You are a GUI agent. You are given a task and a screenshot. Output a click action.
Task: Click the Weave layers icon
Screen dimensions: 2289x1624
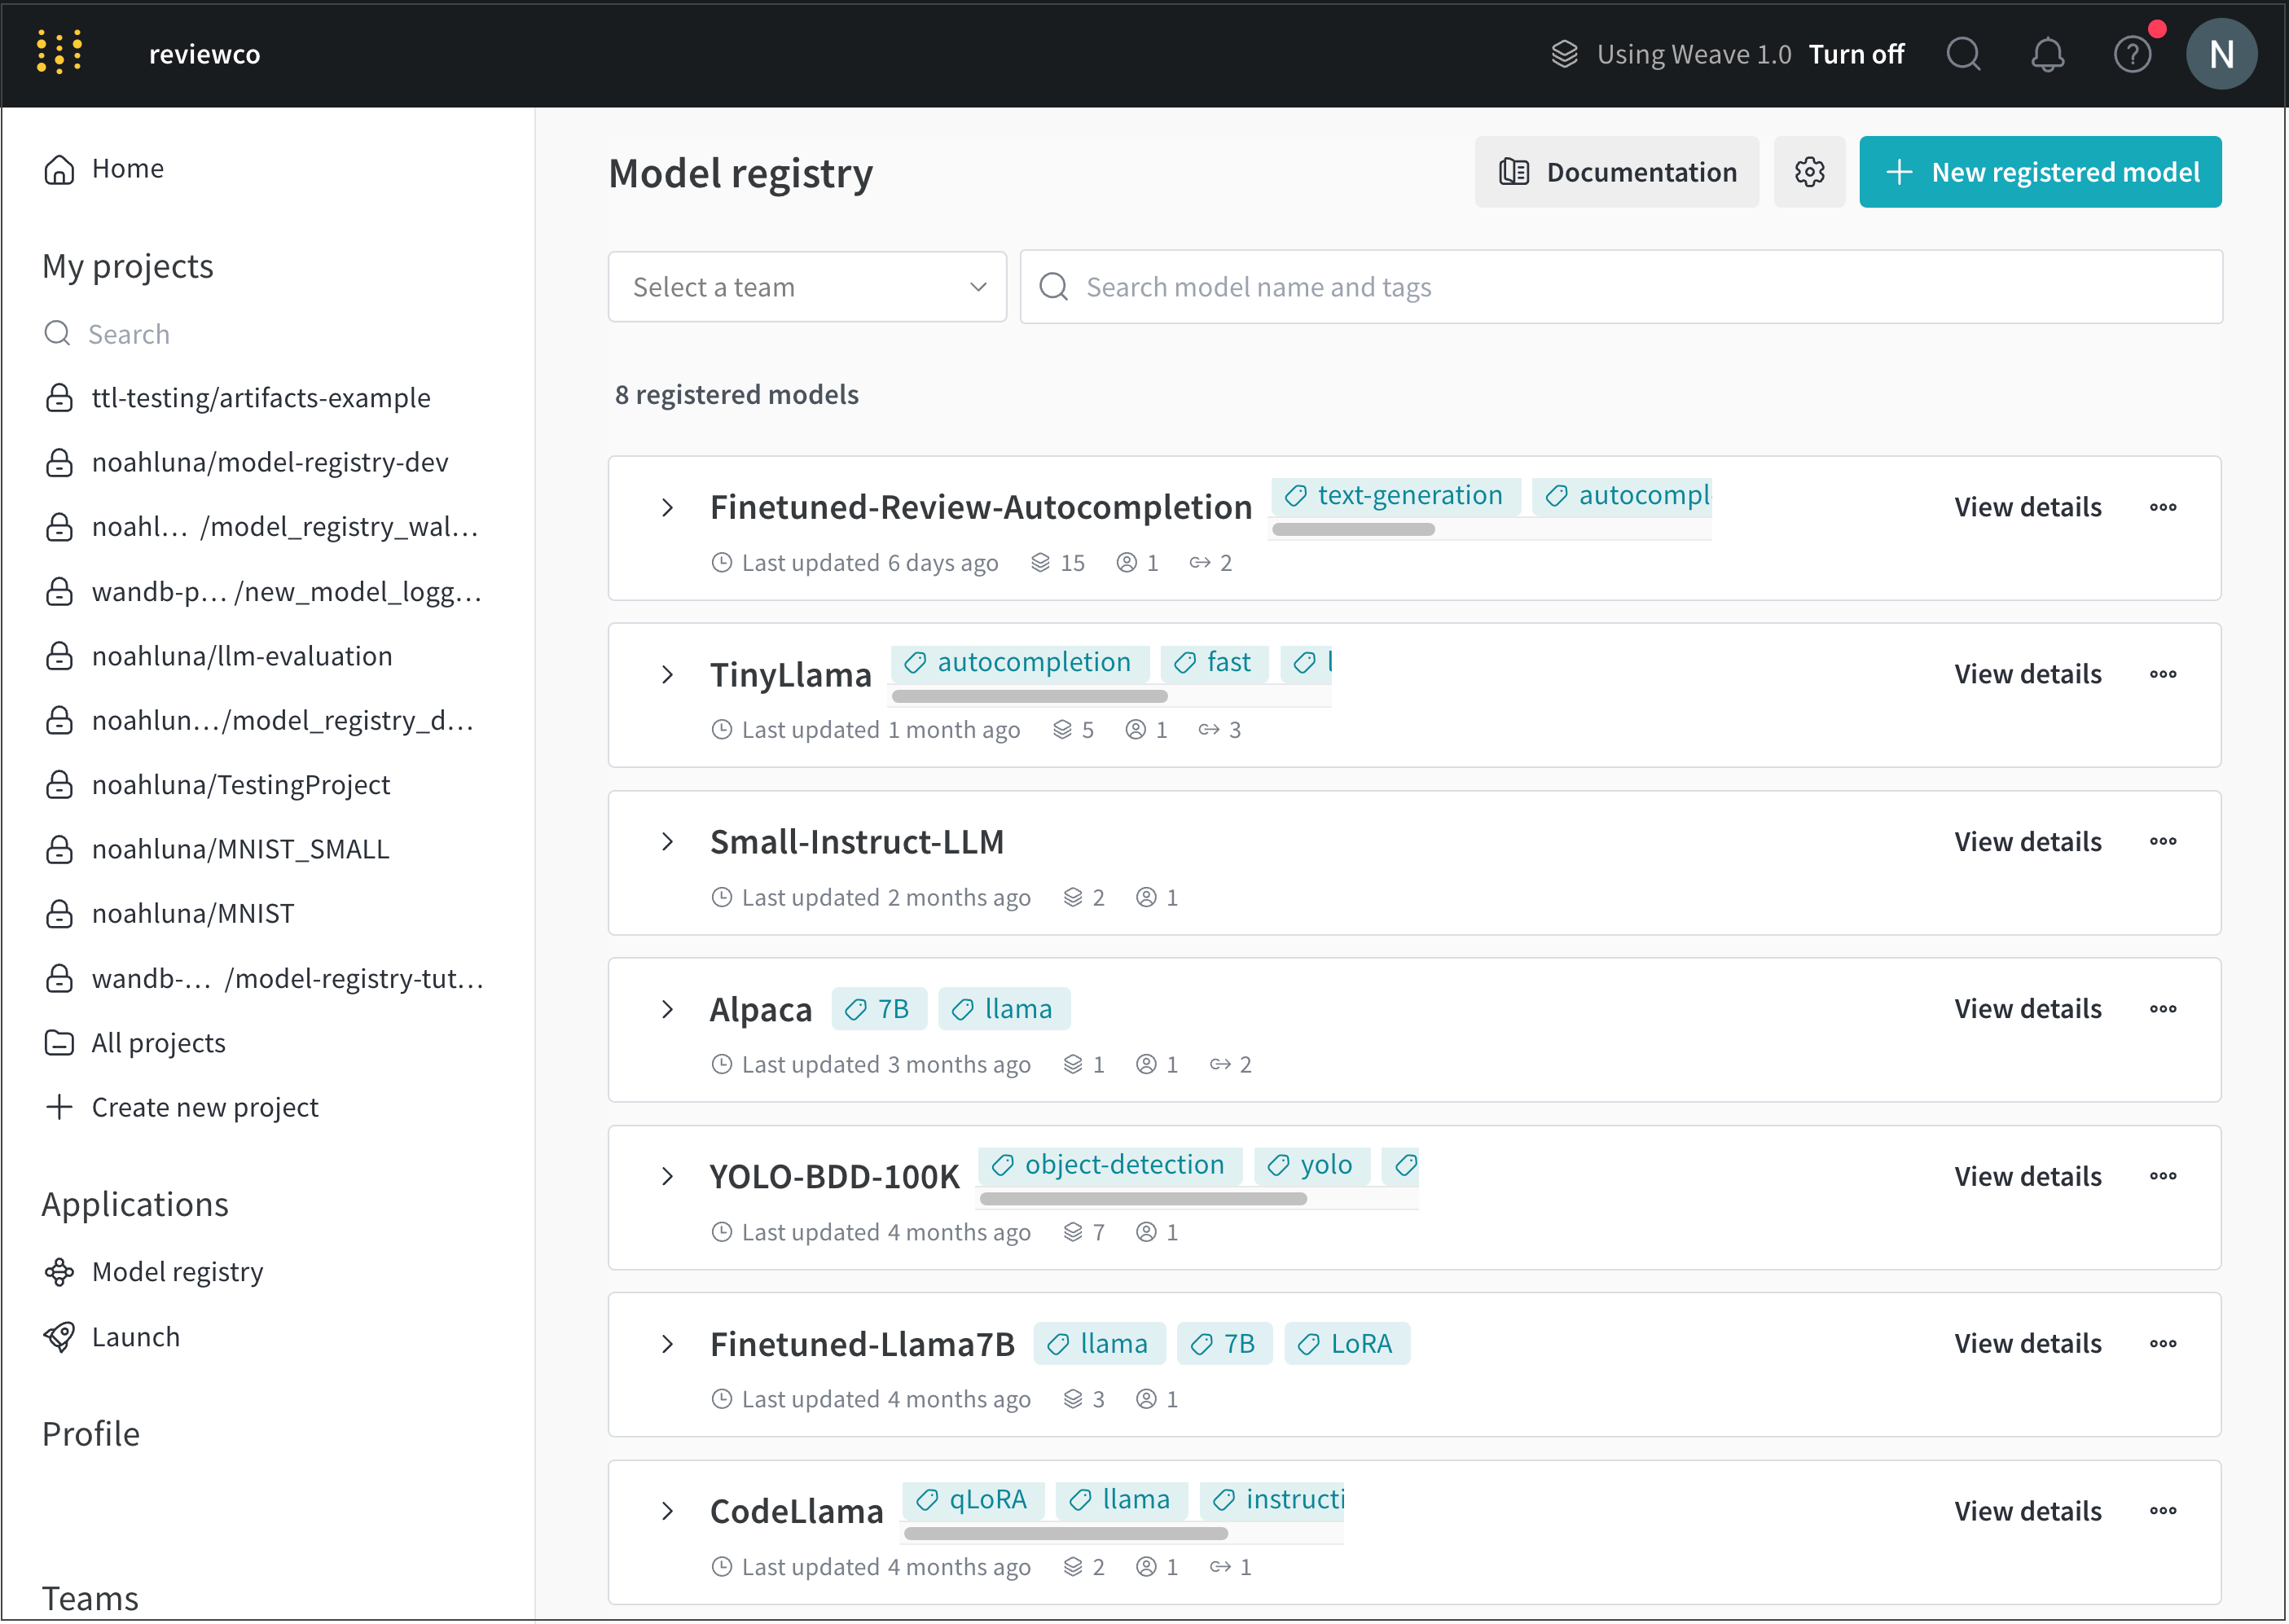(x=1565, y=54)
